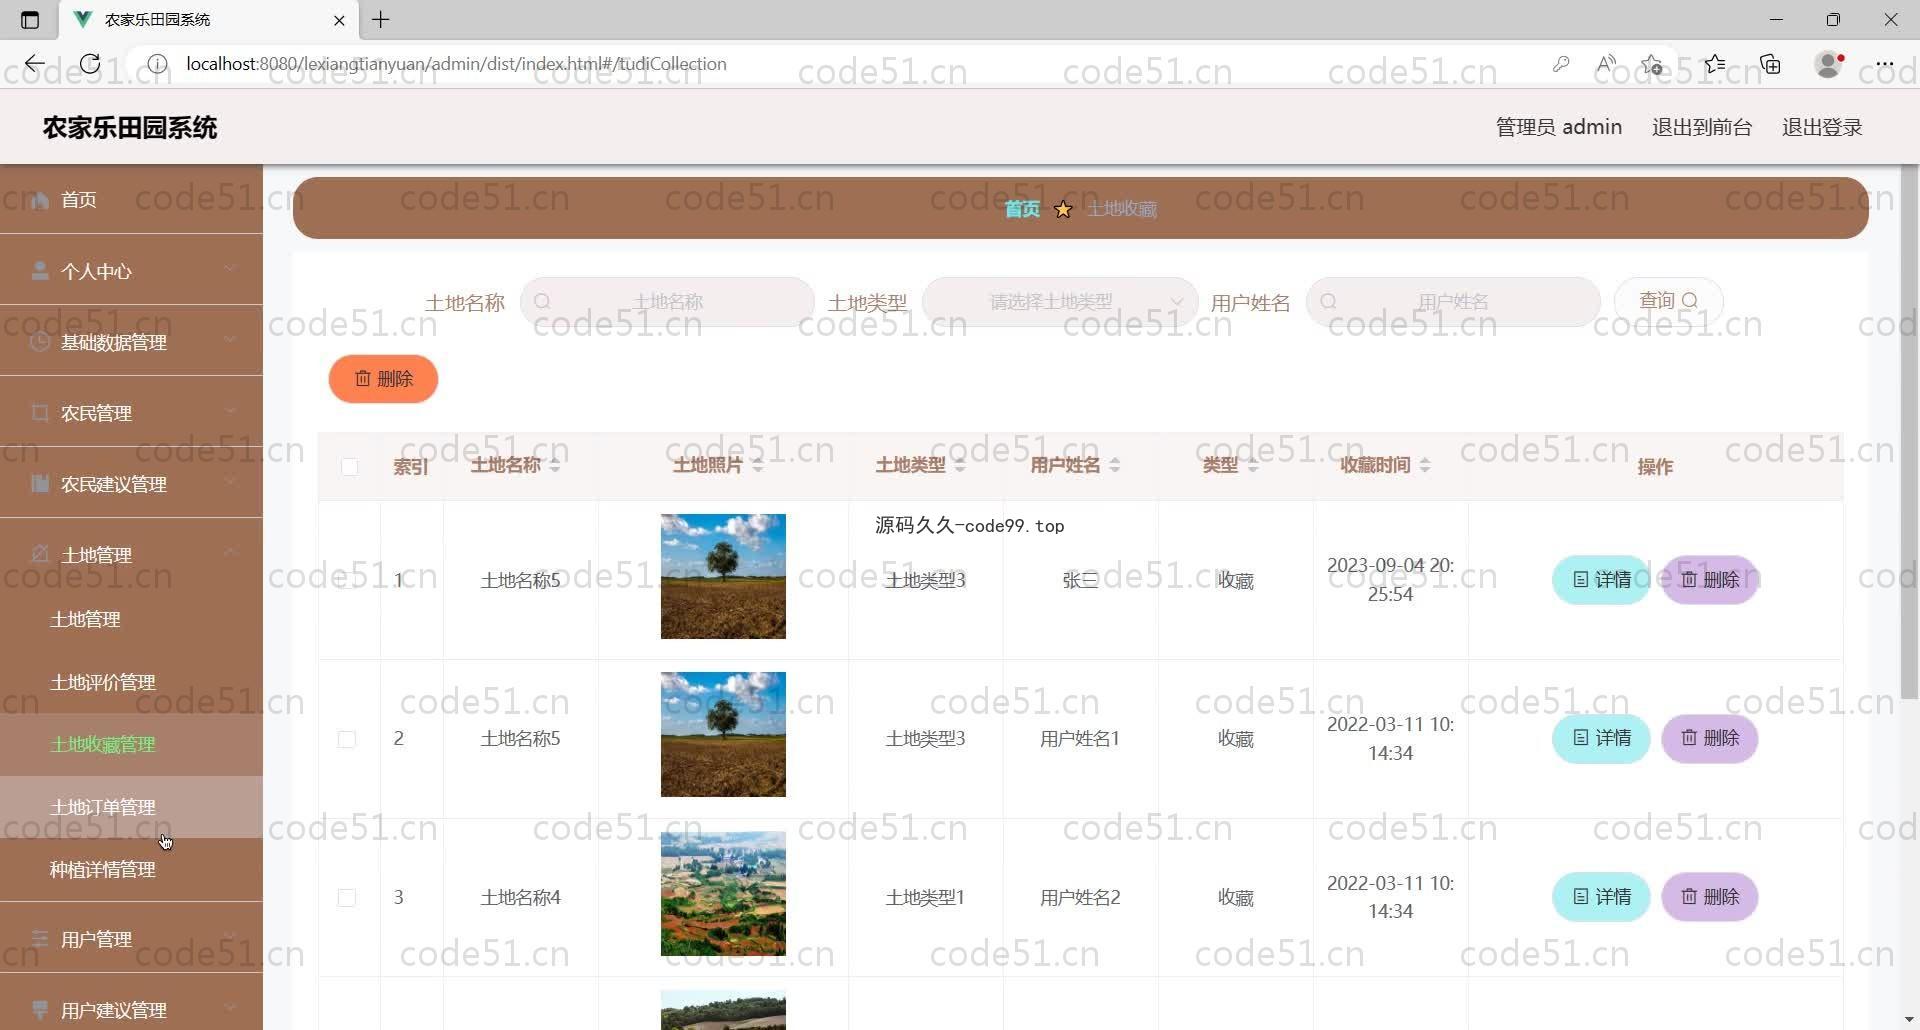This screenshot has width=1920, height=1030.
Task: Click the search icon in 土地名称 field
Action: 542,301
